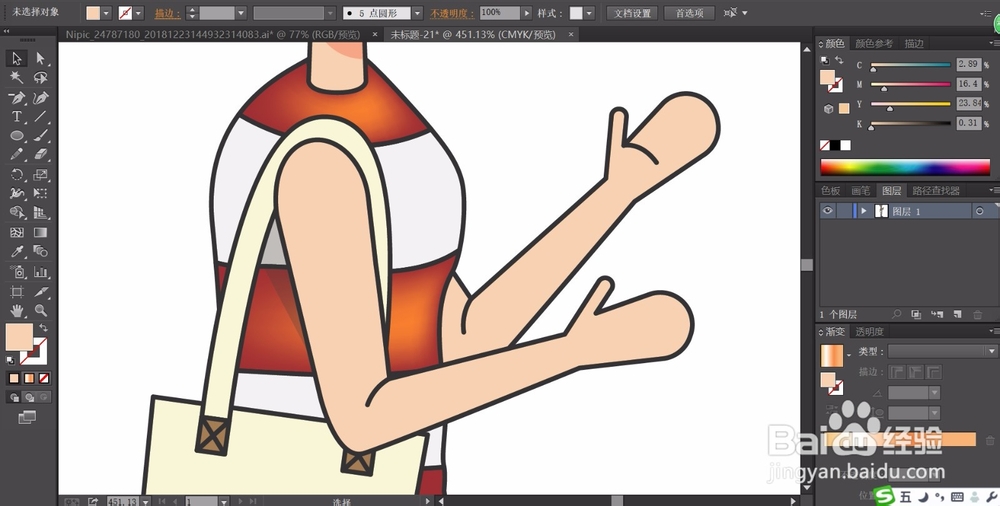
Task: Click the 文档设置 button
Action: pos(632,13)
